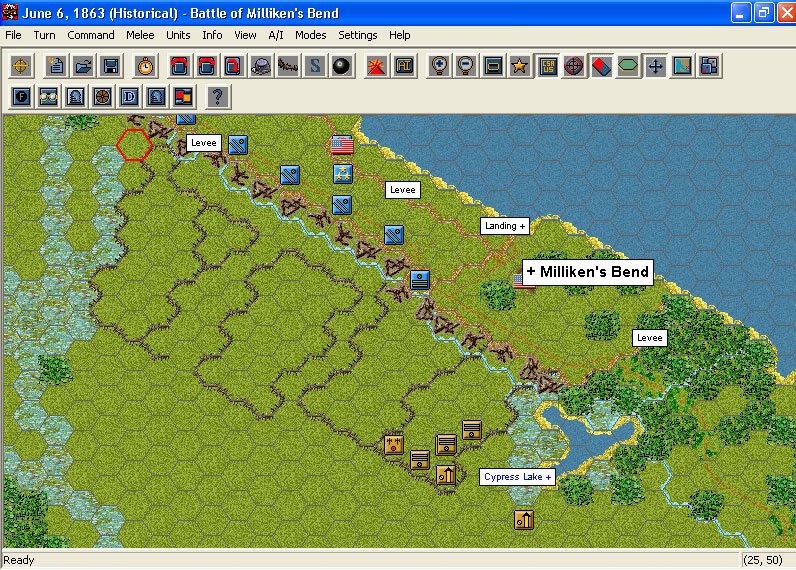Screen dimensions: 796x570
Task: Click the black cannonball icon
Action: click(342, 67)
